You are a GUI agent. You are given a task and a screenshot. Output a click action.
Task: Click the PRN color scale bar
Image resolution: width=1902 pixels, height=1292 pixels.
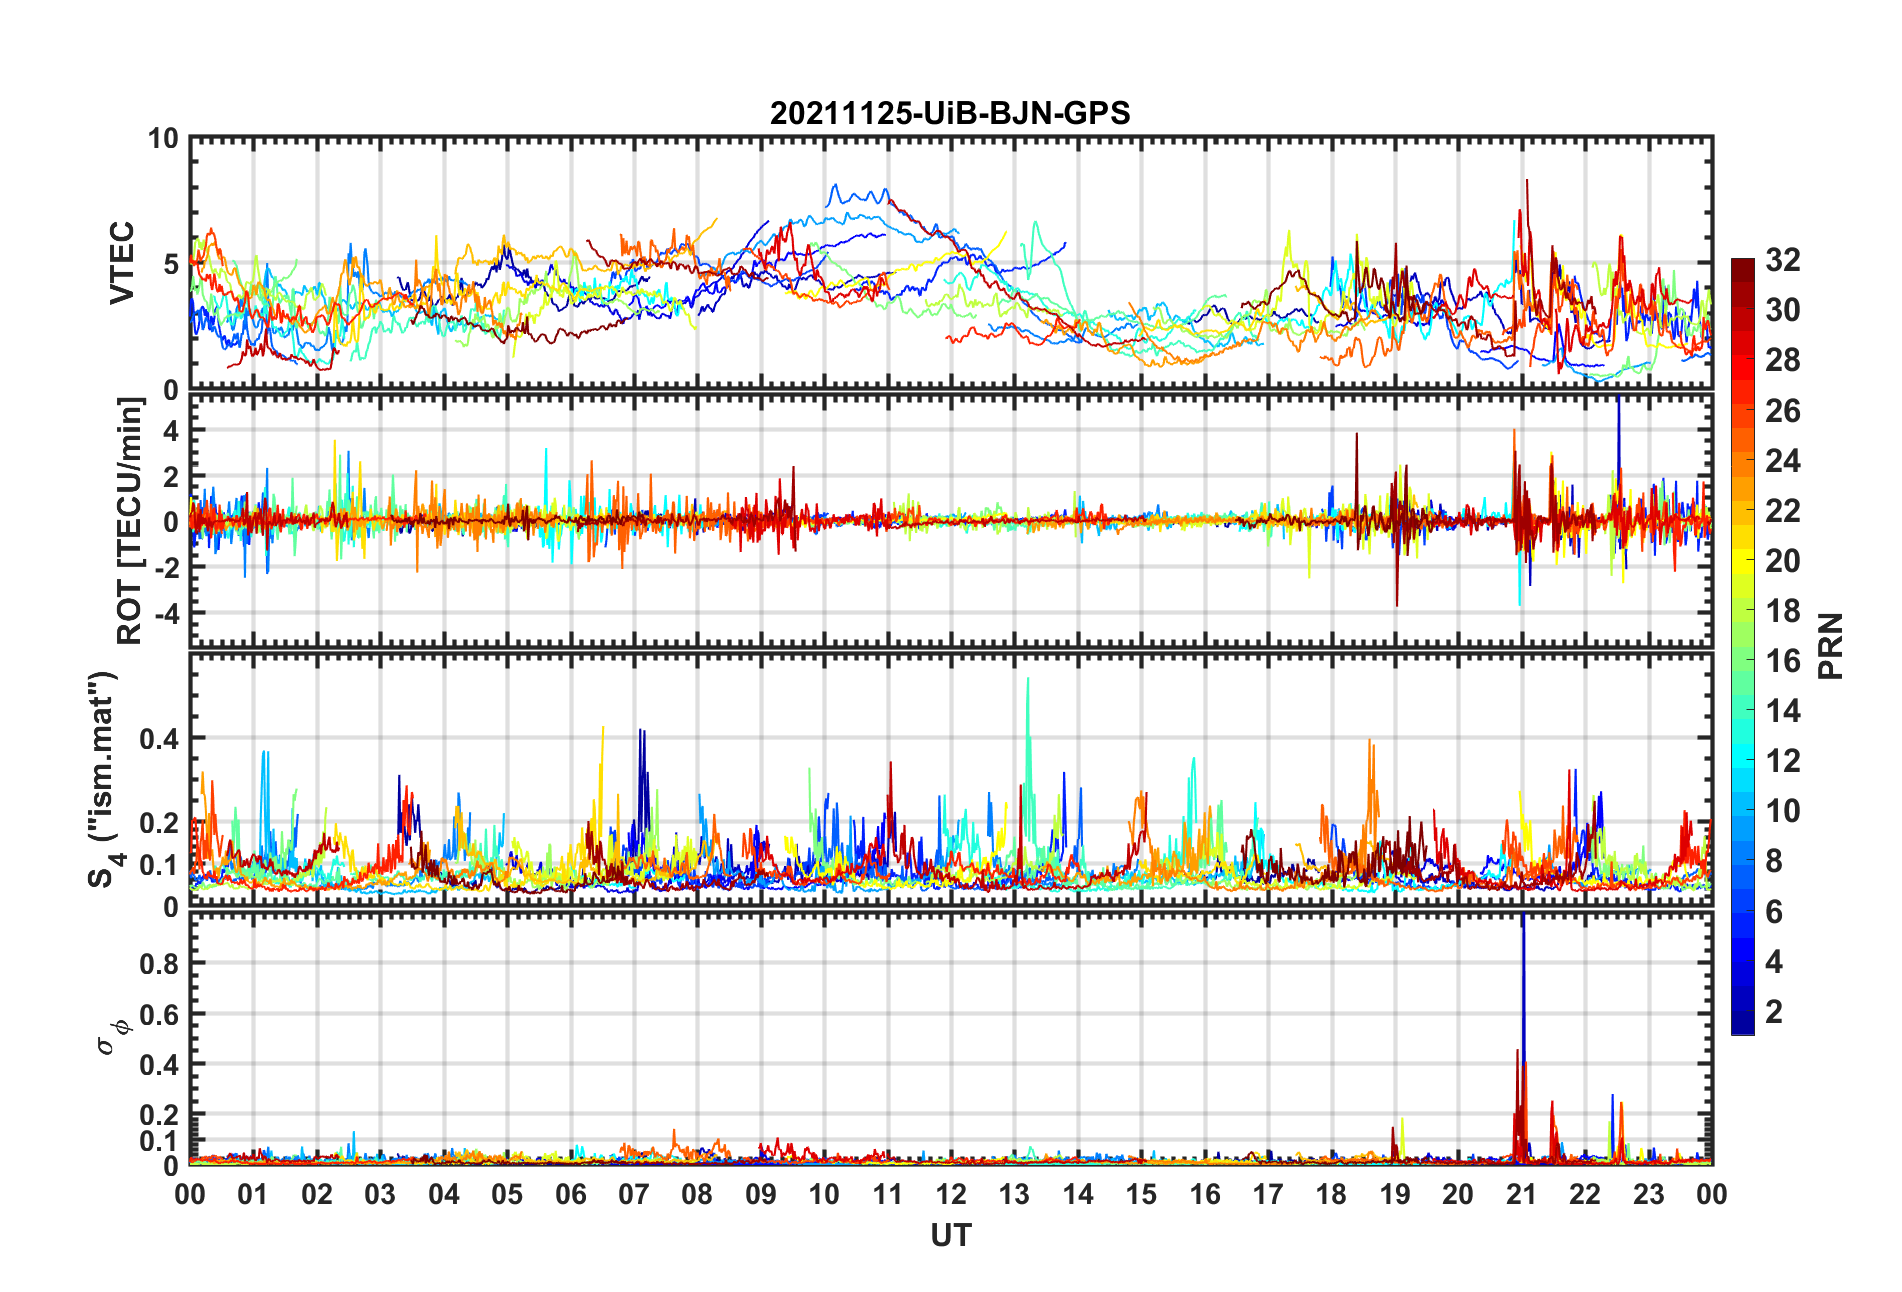coord(1742,646)
